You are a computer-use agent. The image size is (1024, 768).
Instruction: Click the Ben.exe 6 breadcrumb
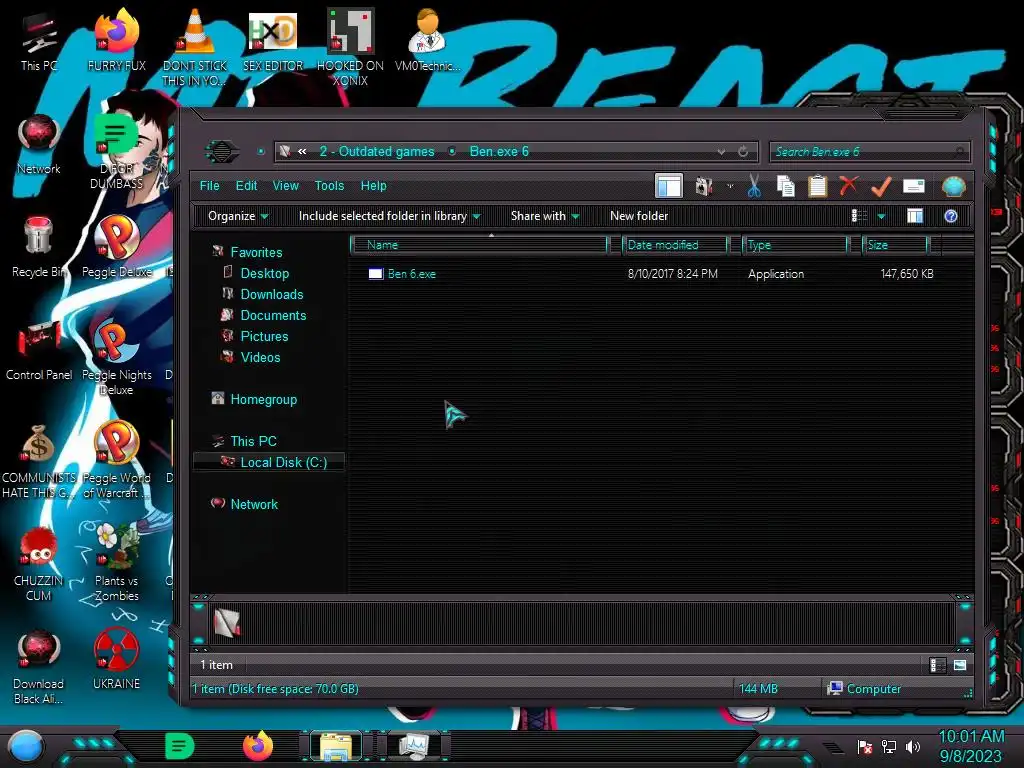(x=499, y=152)
